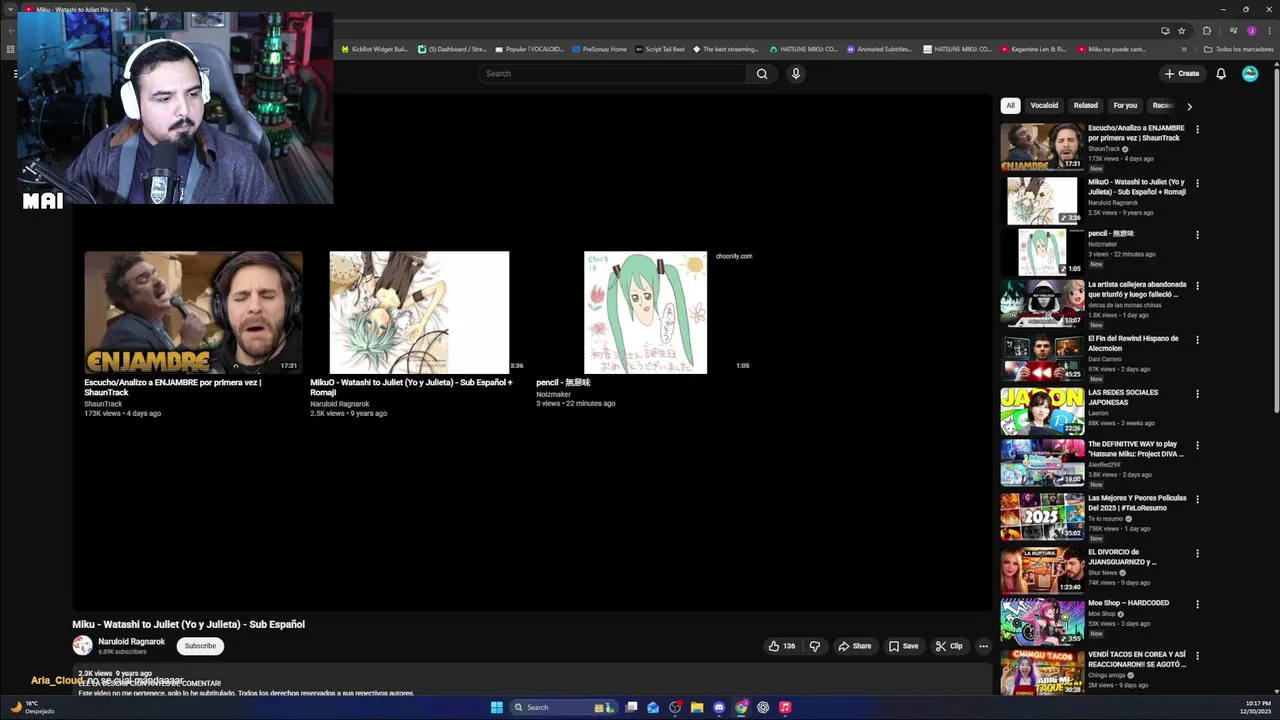The height and width of the screenshot is (720, 1280).
Task: Open the Windows Start menu
Action: 496,707
